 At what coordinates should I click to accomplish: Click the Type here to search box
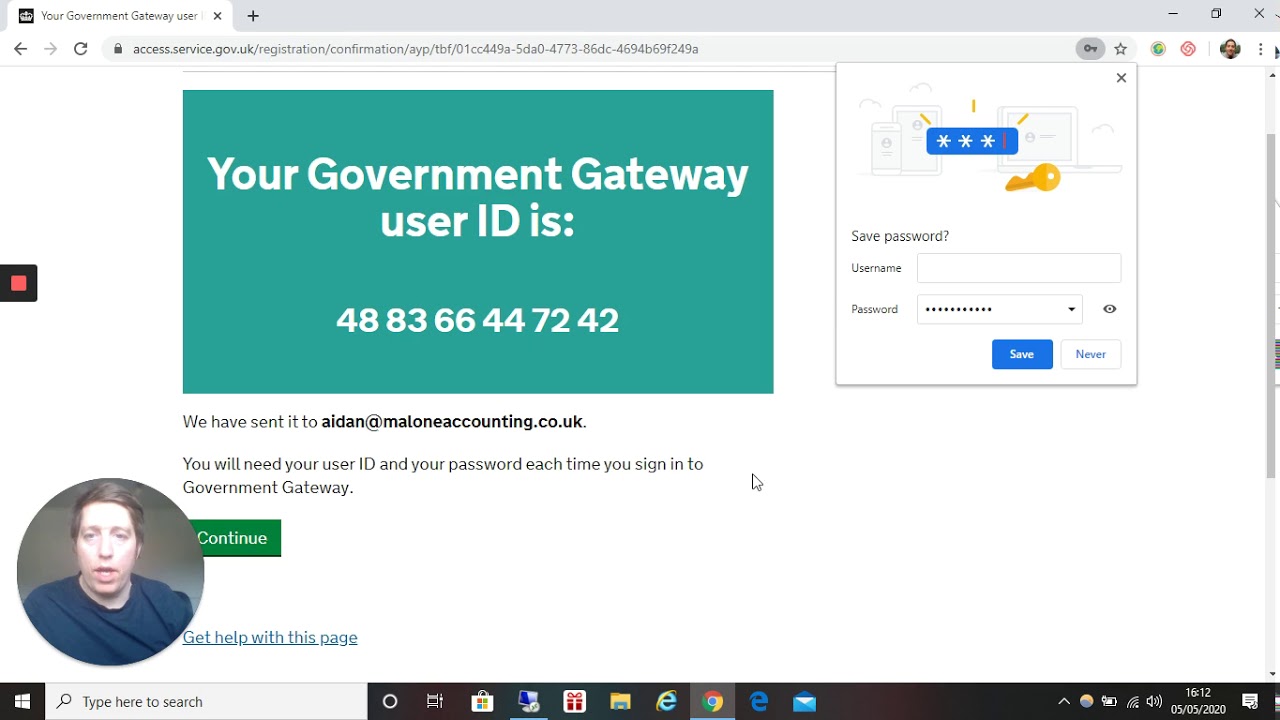[207, 701]
